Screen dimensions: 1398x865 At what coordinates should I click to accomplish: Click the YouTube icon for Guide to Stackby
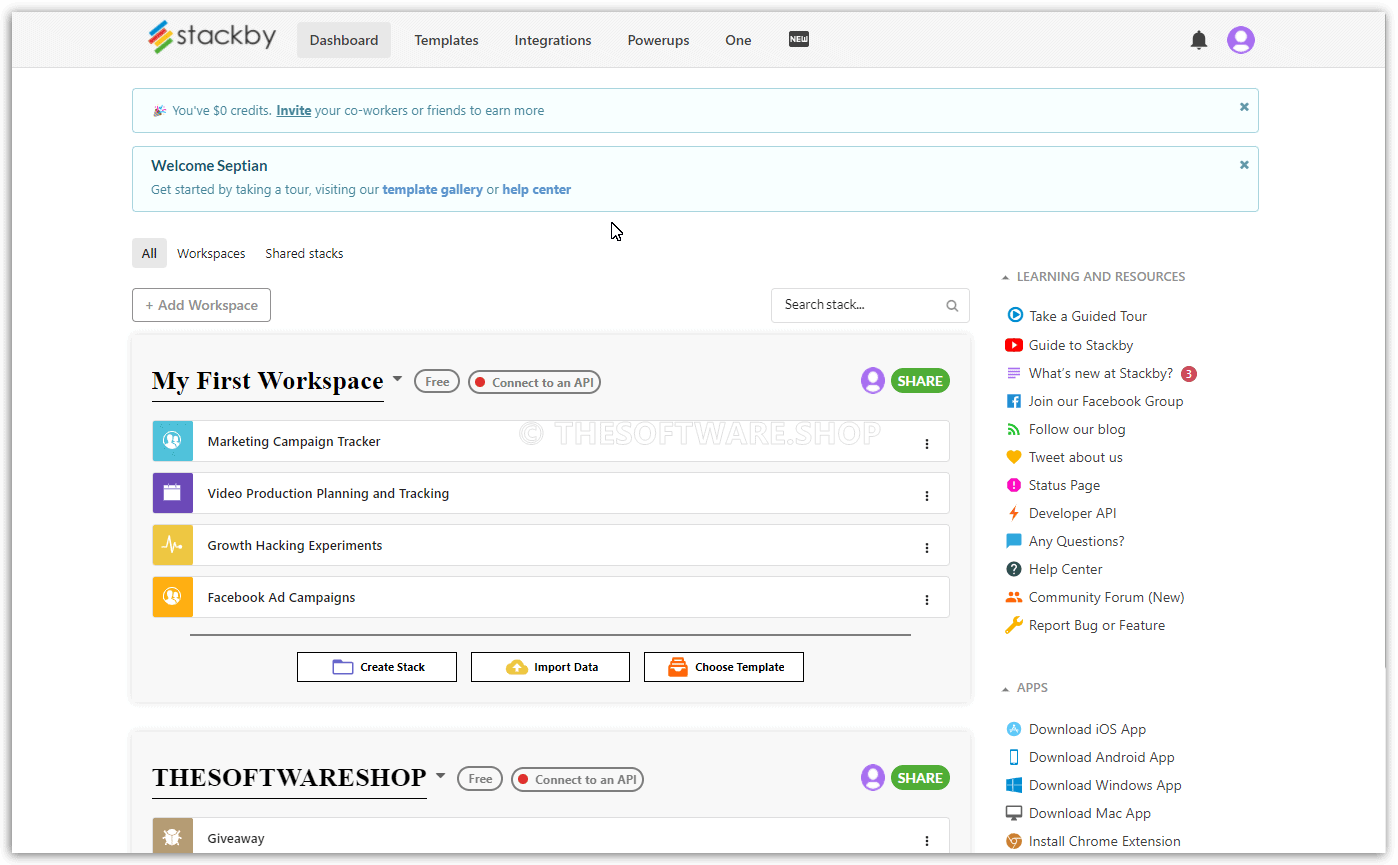pos(1014,345)
